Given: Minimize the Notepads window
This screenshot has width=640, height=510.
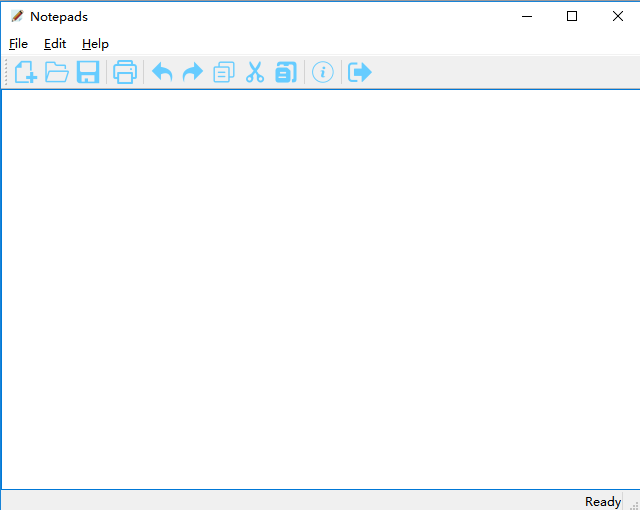Looking at the screenshot, I should pyautogui.click(x=527, y=16).
